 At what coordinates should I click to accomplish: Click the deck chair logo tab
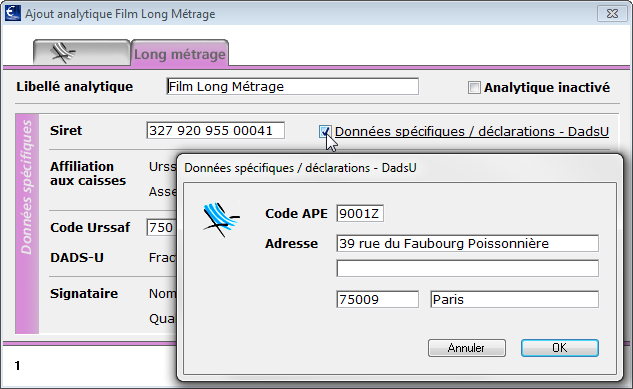click(82, 52)
